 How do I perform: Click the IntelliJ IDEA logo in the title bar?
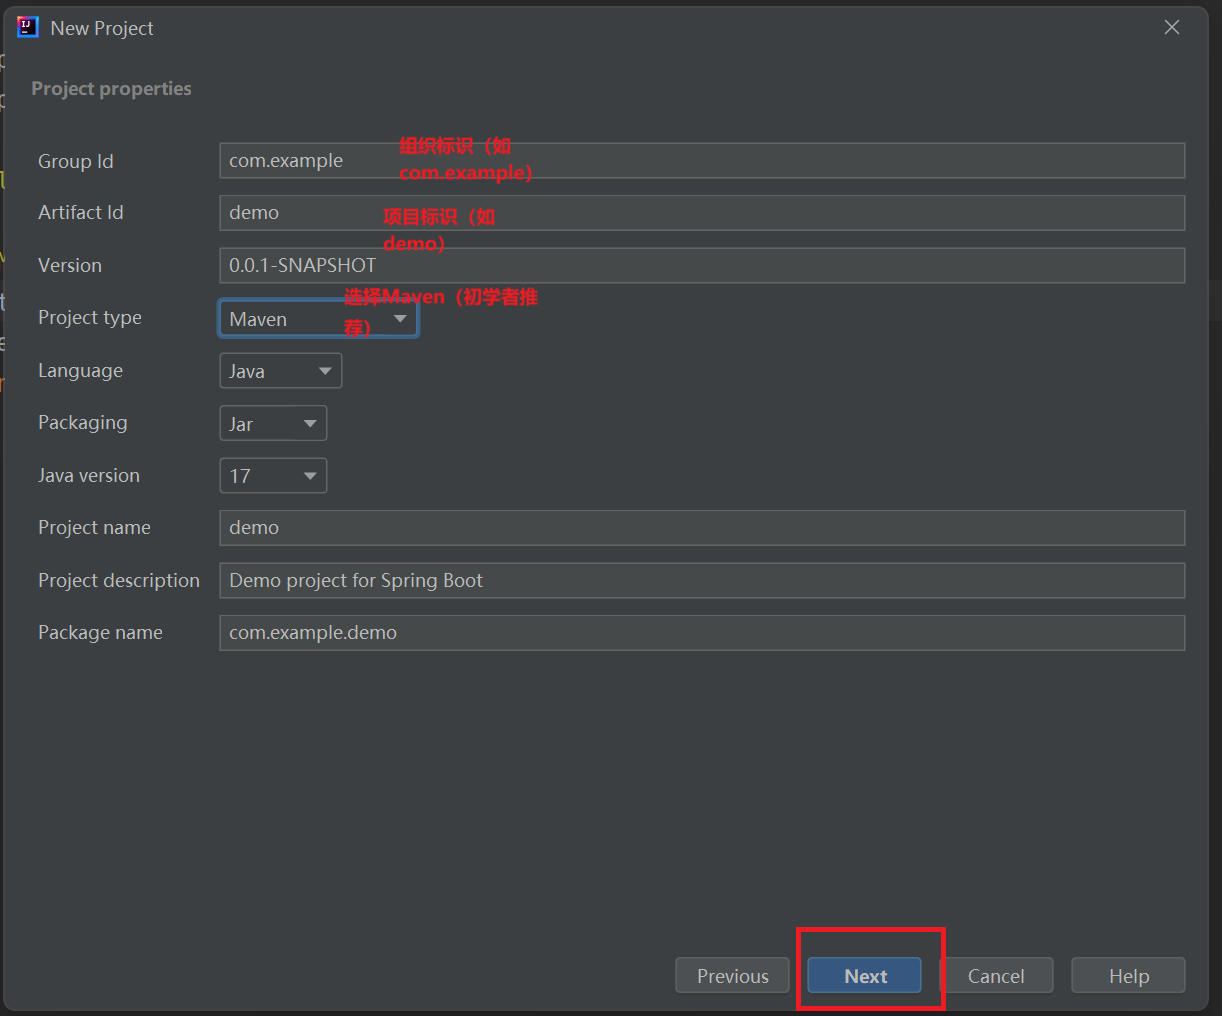click(x=27, y=27)
